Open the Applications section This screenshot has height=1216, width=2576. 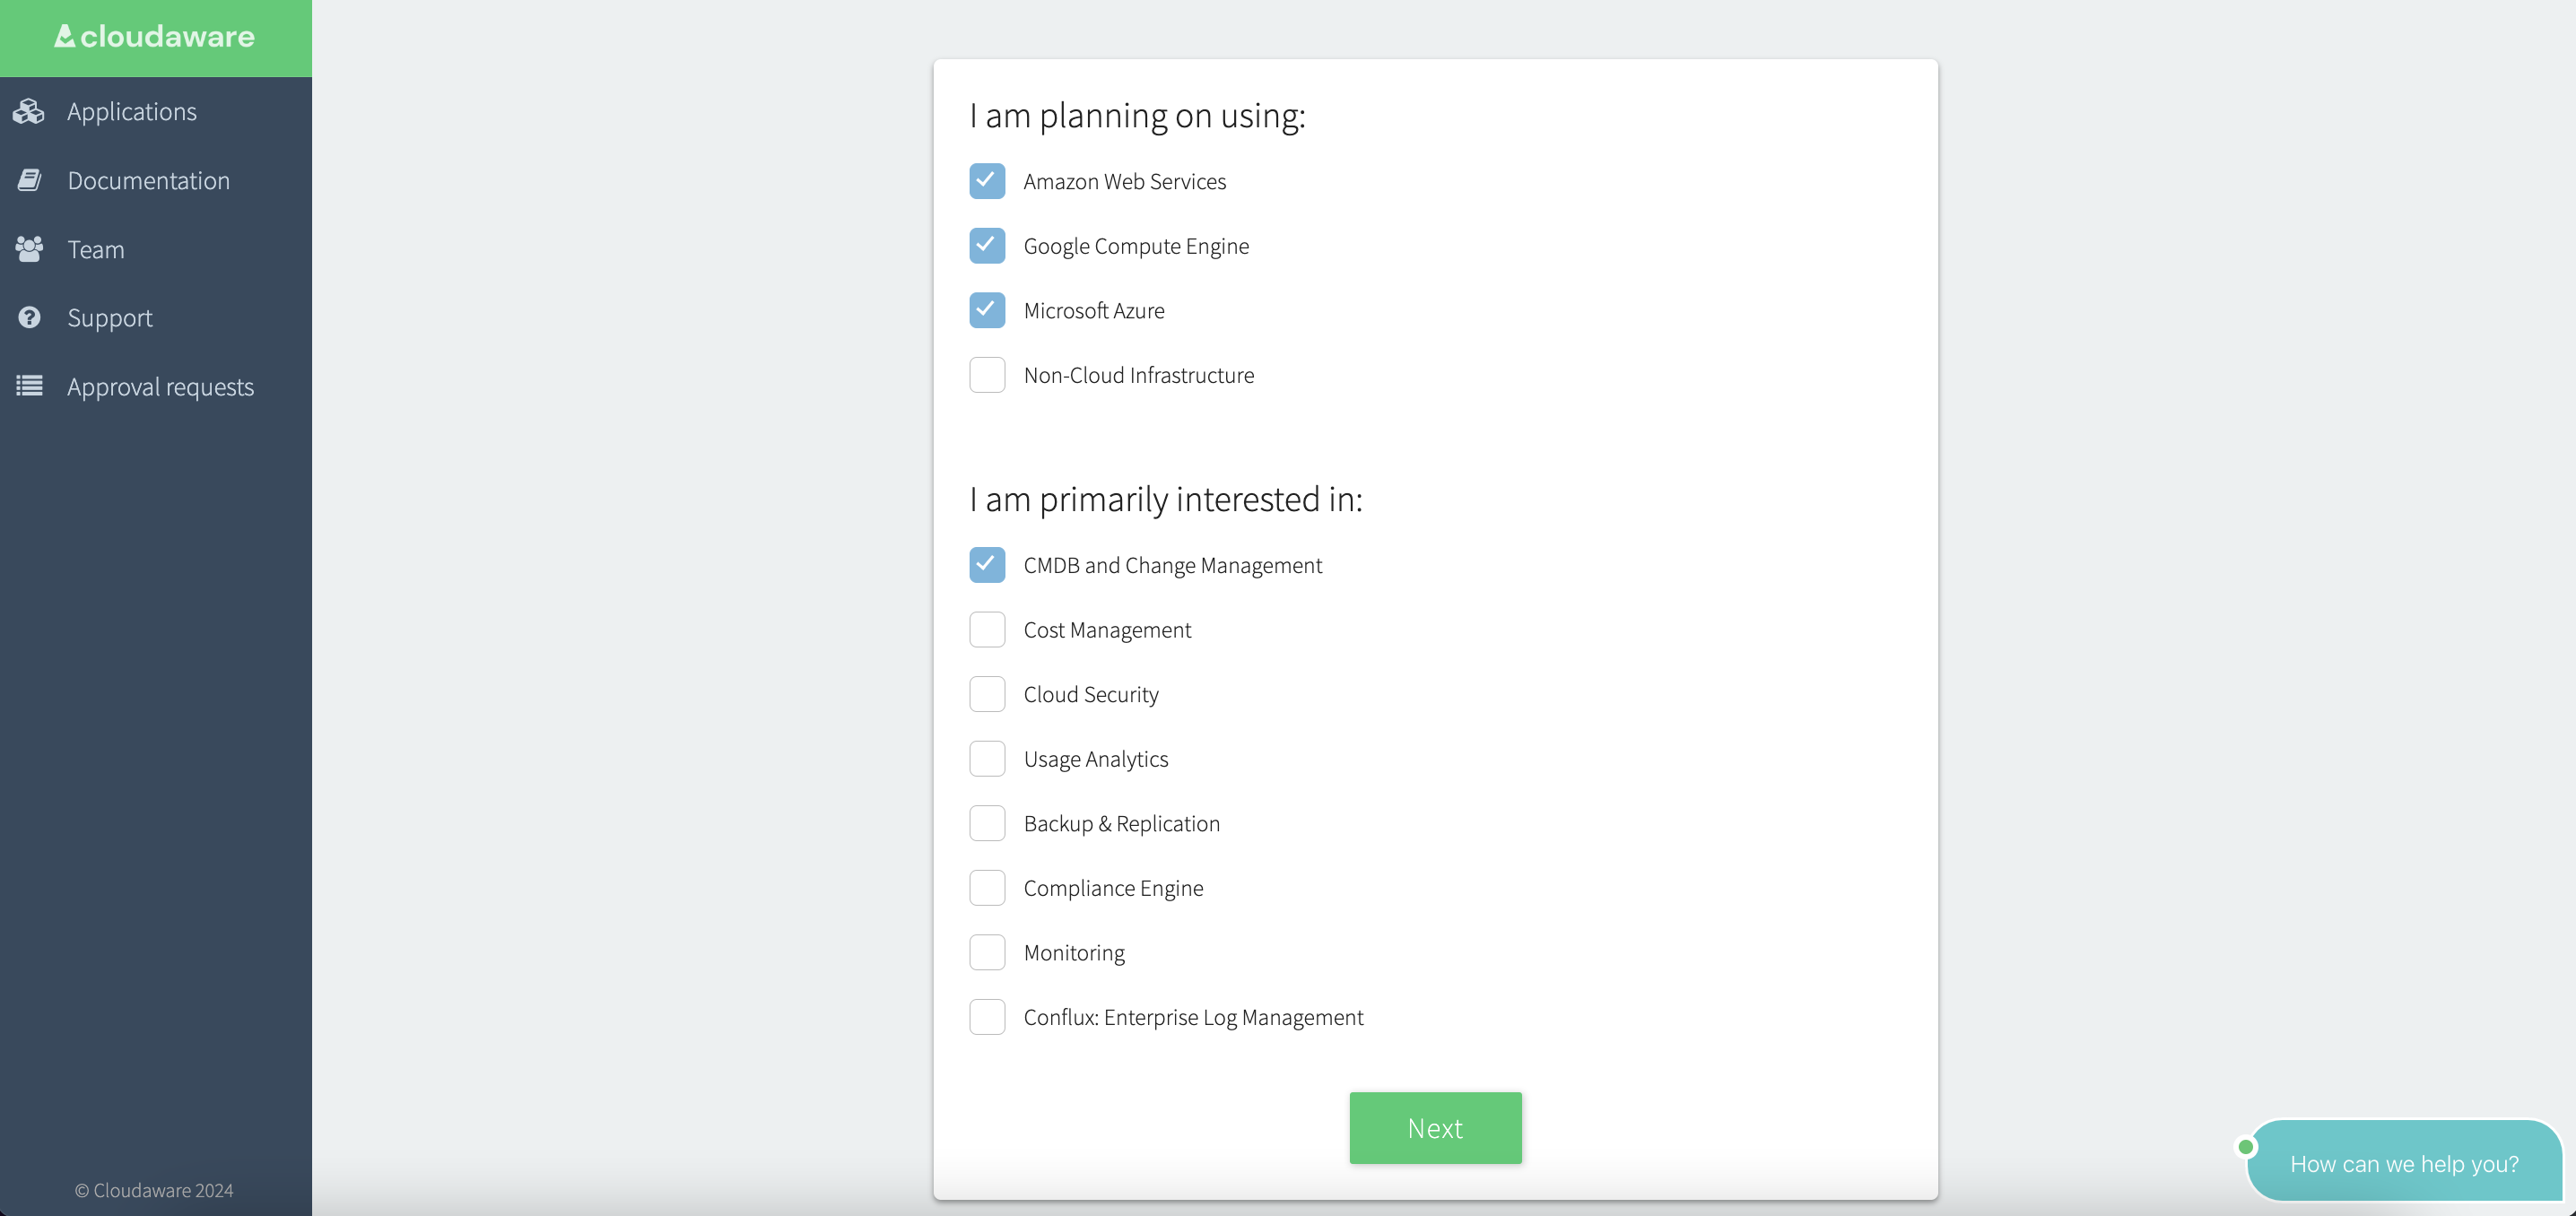132,110
